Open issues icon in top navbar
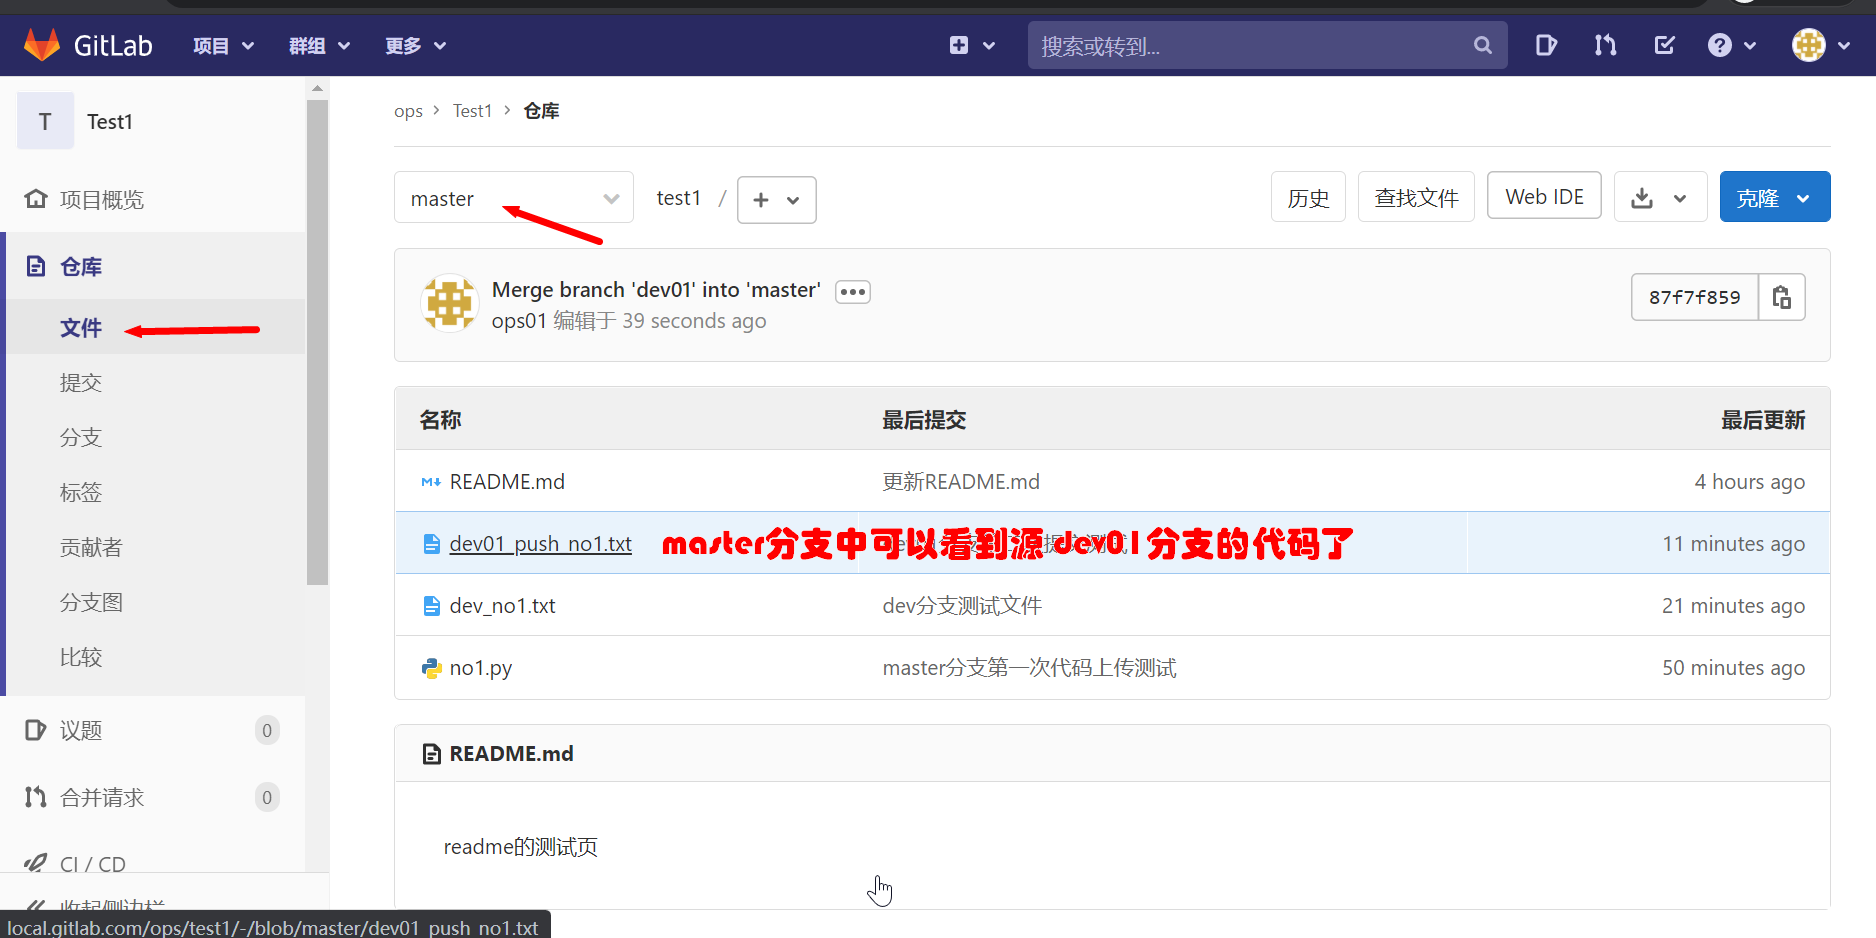This screenshot has height=938, width=1876. [1546, 45]
